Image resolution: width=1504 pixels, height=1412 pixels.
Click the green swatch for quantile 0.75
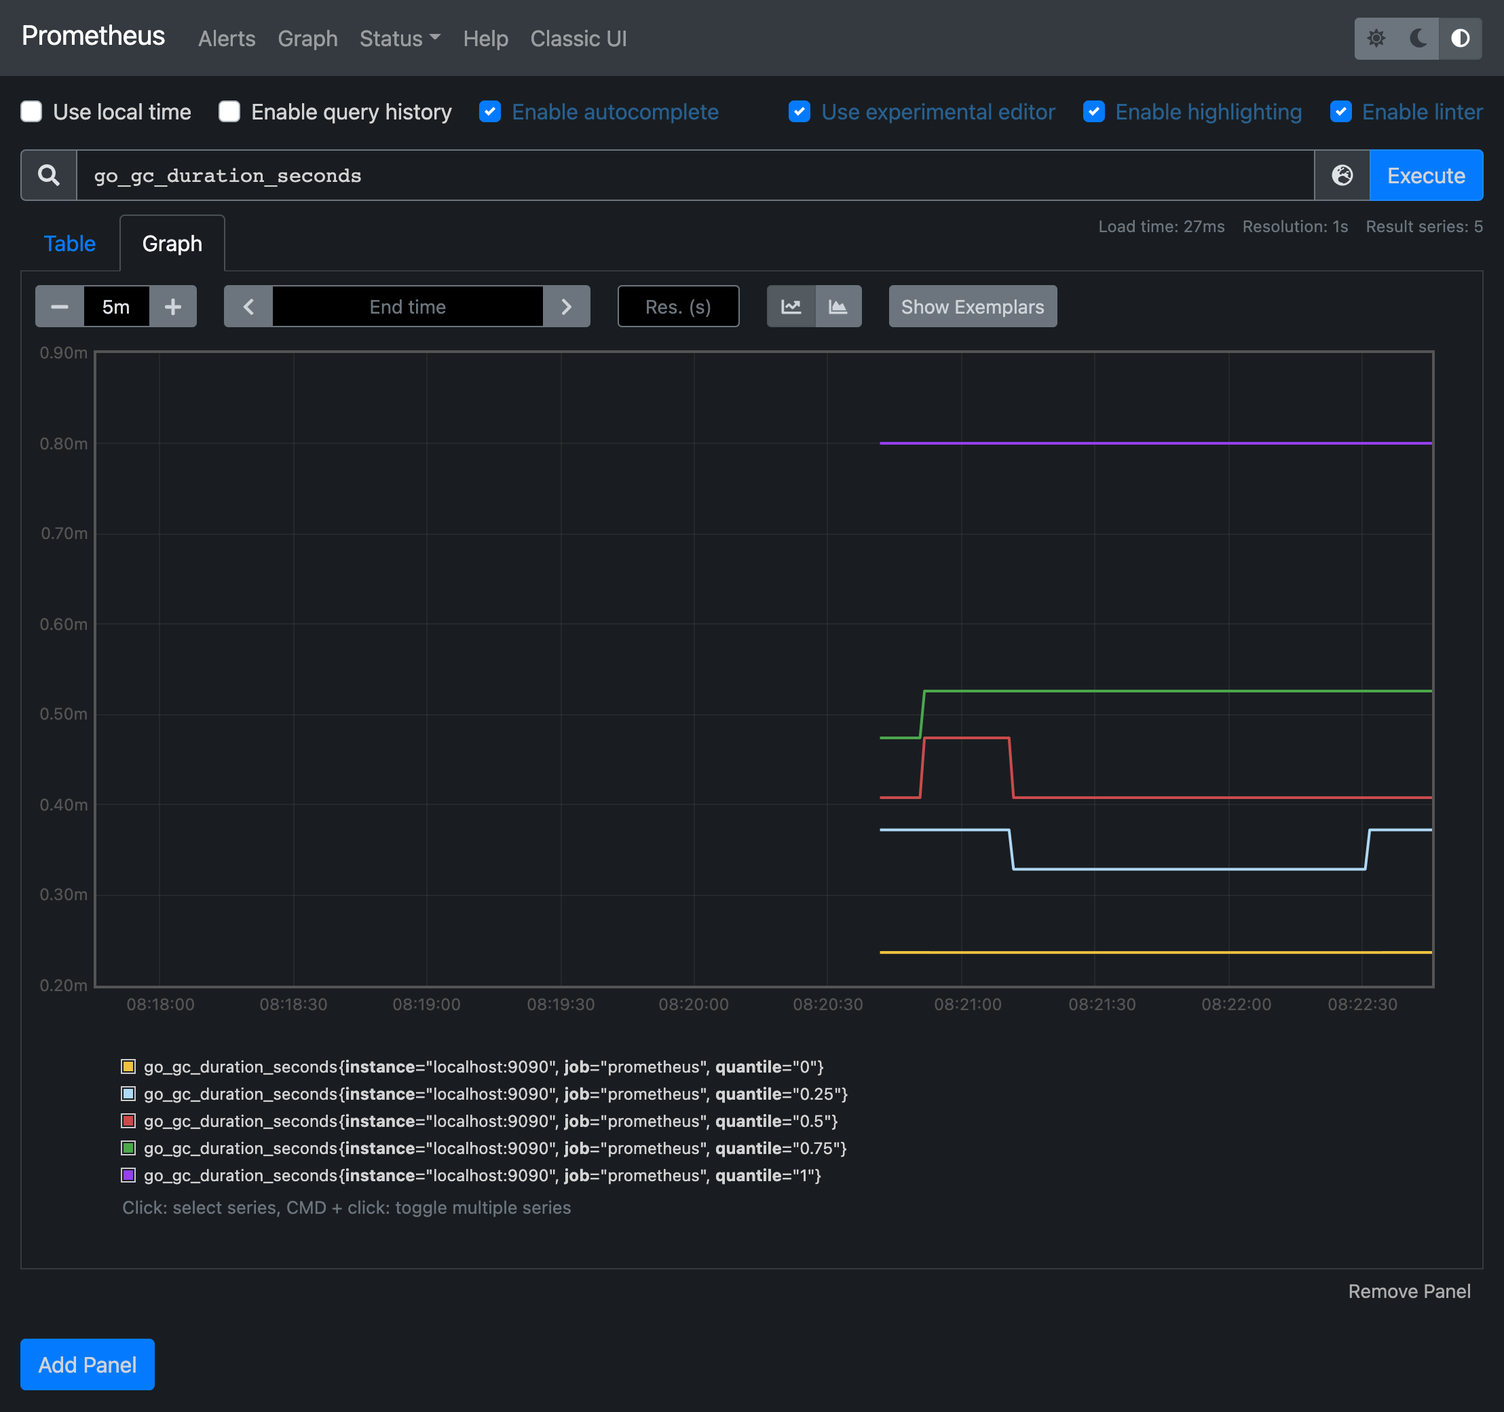(128, 1147)
